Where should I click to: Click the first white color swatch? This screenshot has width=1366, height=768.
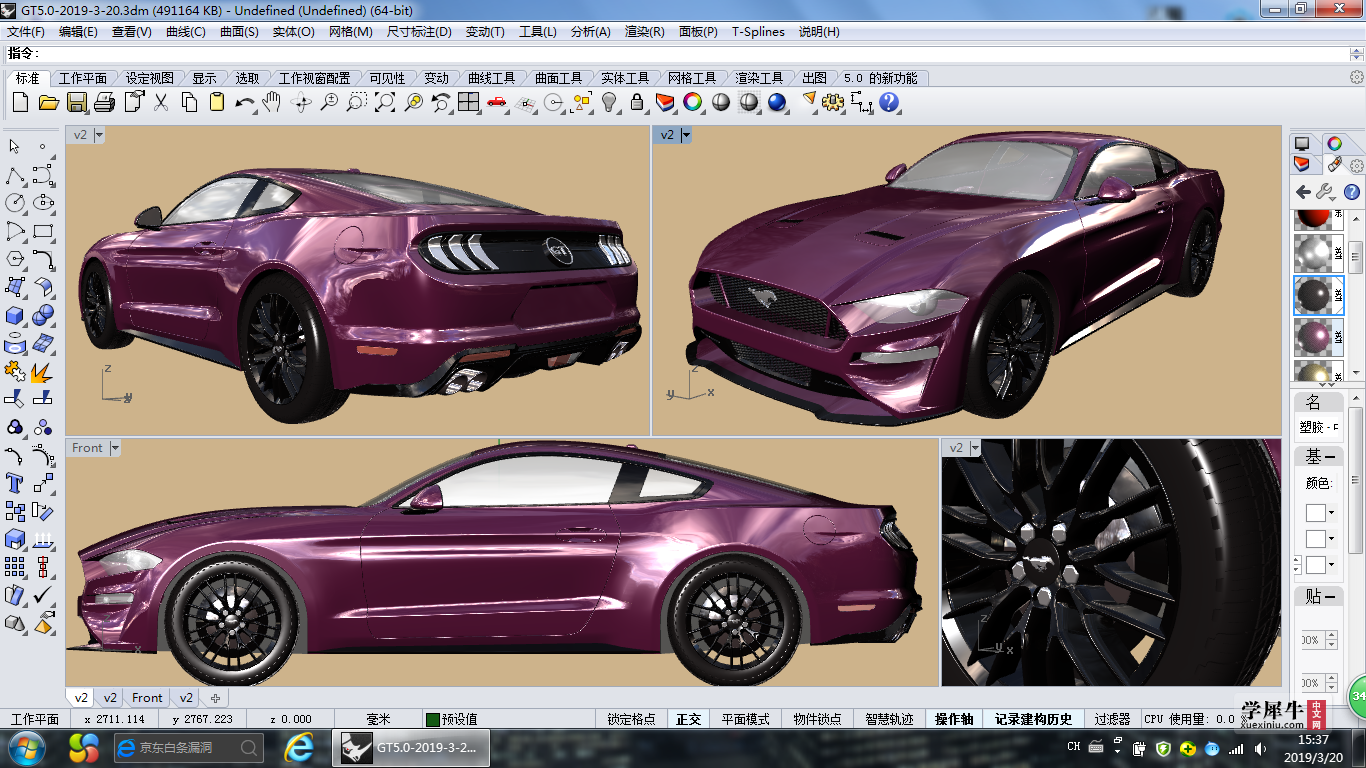(x=1316, y=513)
